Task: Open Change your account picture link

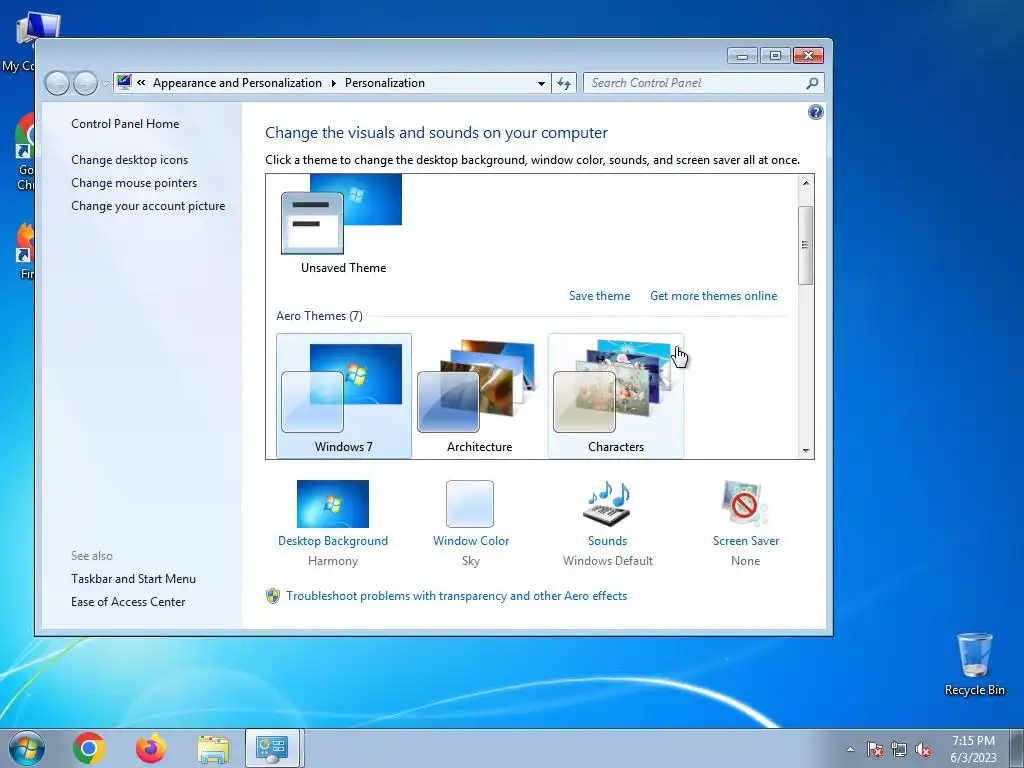Action: tap(148, 206)
